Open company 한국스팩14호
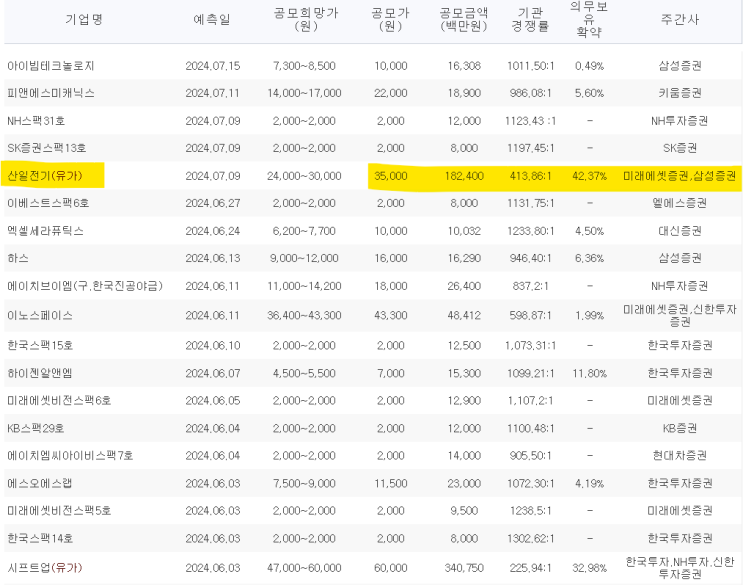 pos(40,538)
